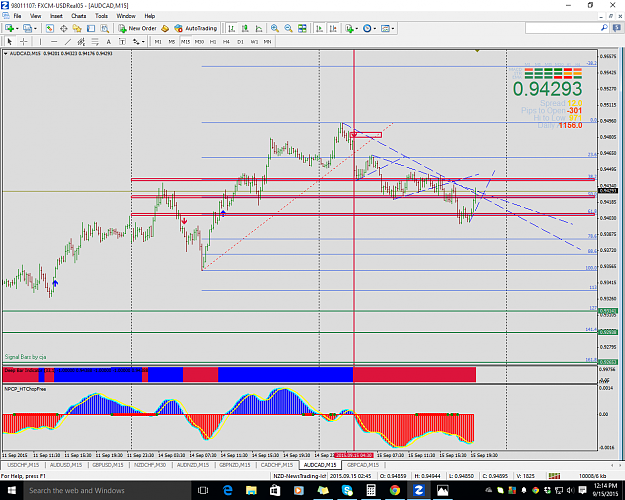Switch to H1 timeframe

tap(213, 41)
